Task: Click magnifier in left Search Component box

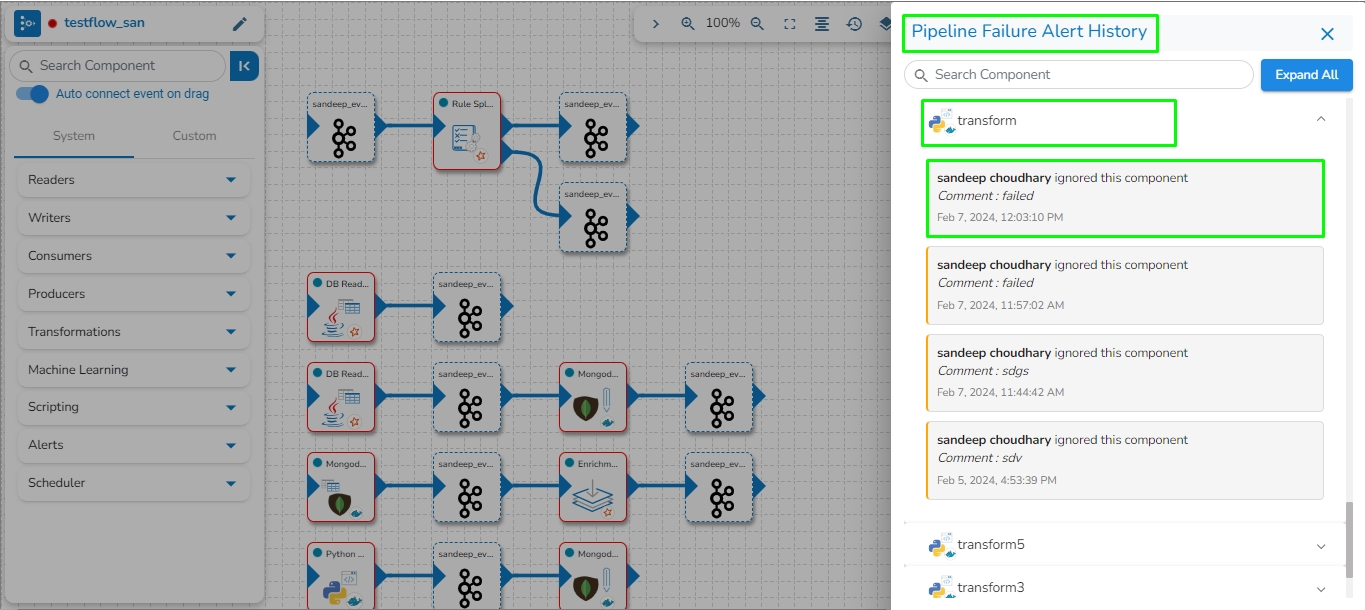Action: coord(26,66)
